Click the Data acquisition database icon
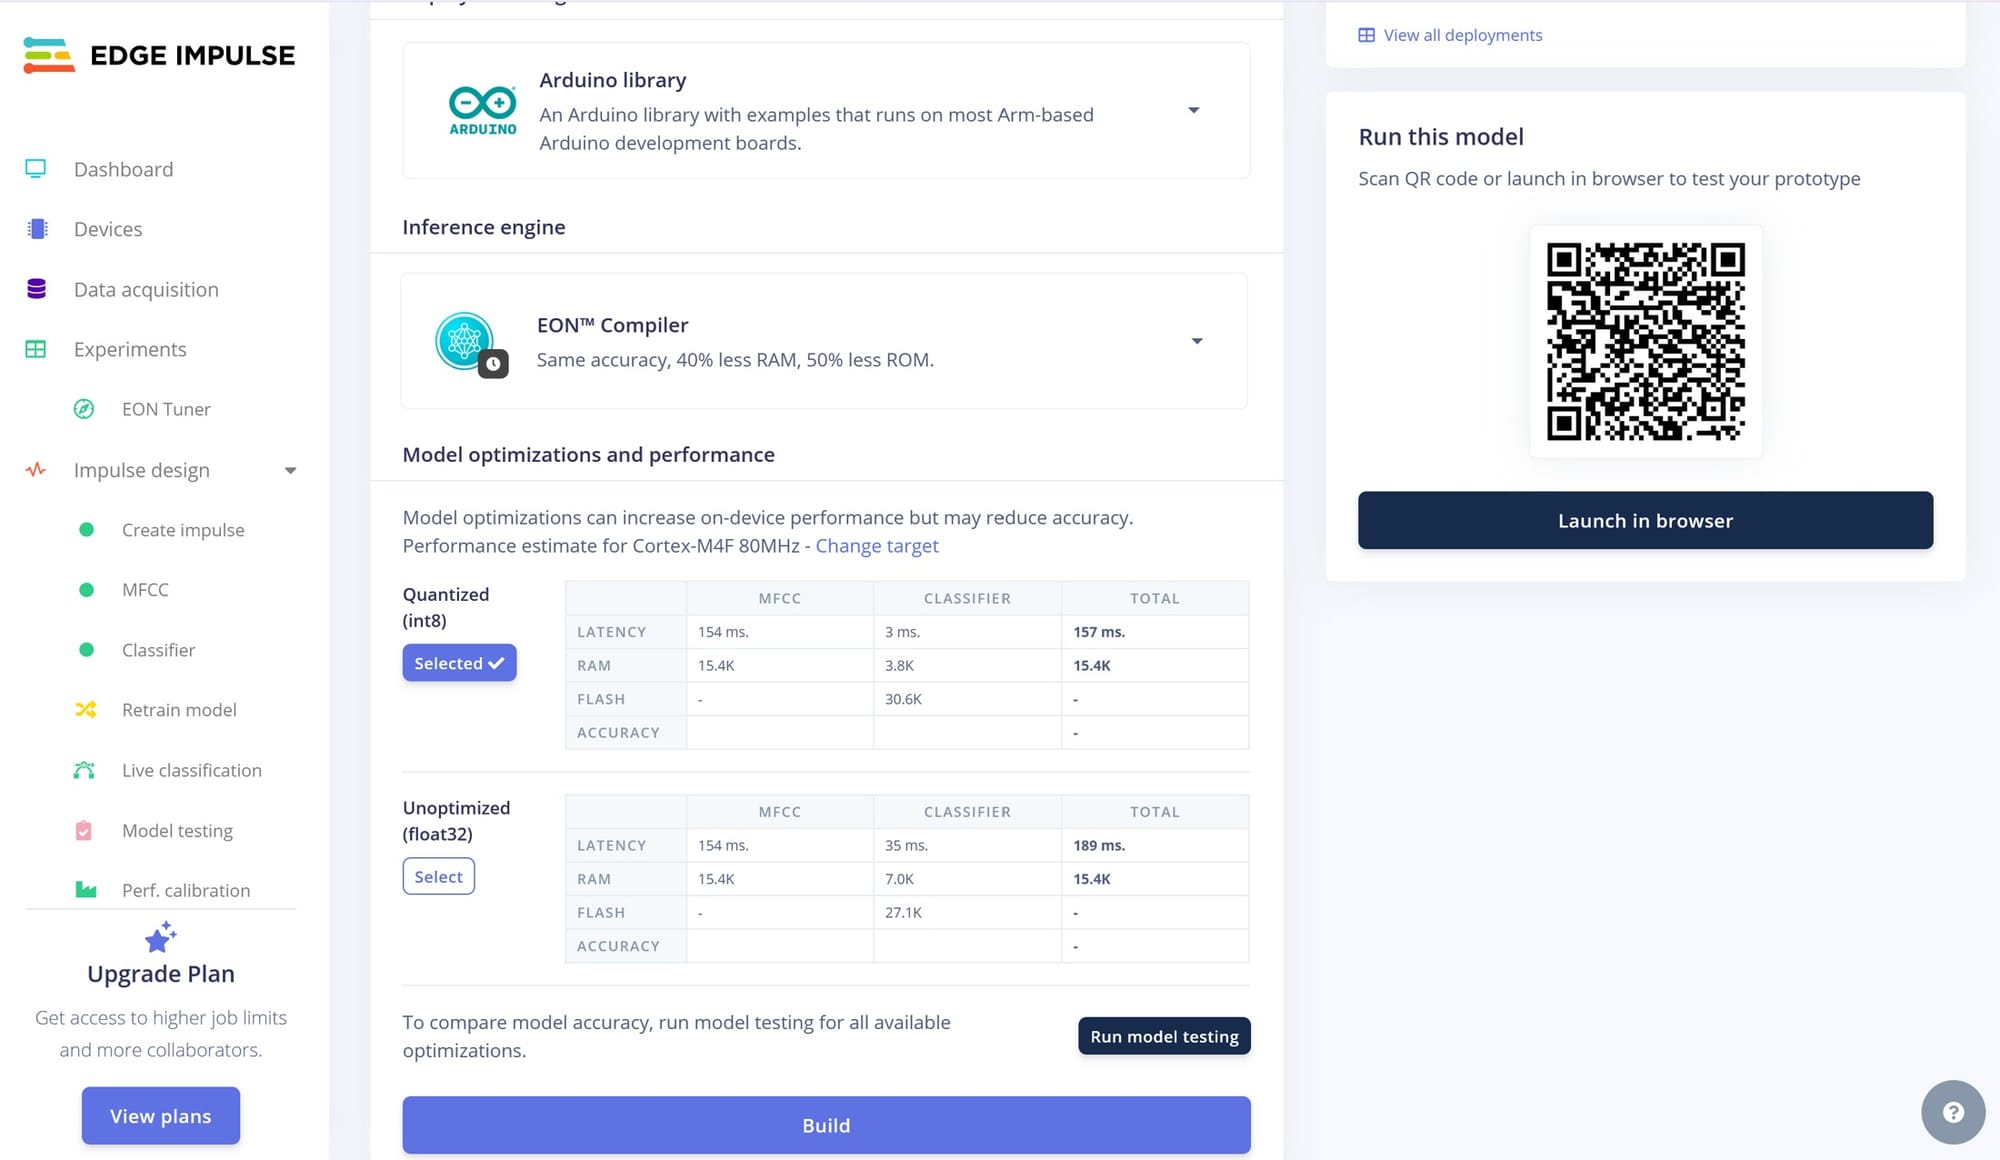2000x1160 pixels. pyautogui.click(x=36, y=289)
